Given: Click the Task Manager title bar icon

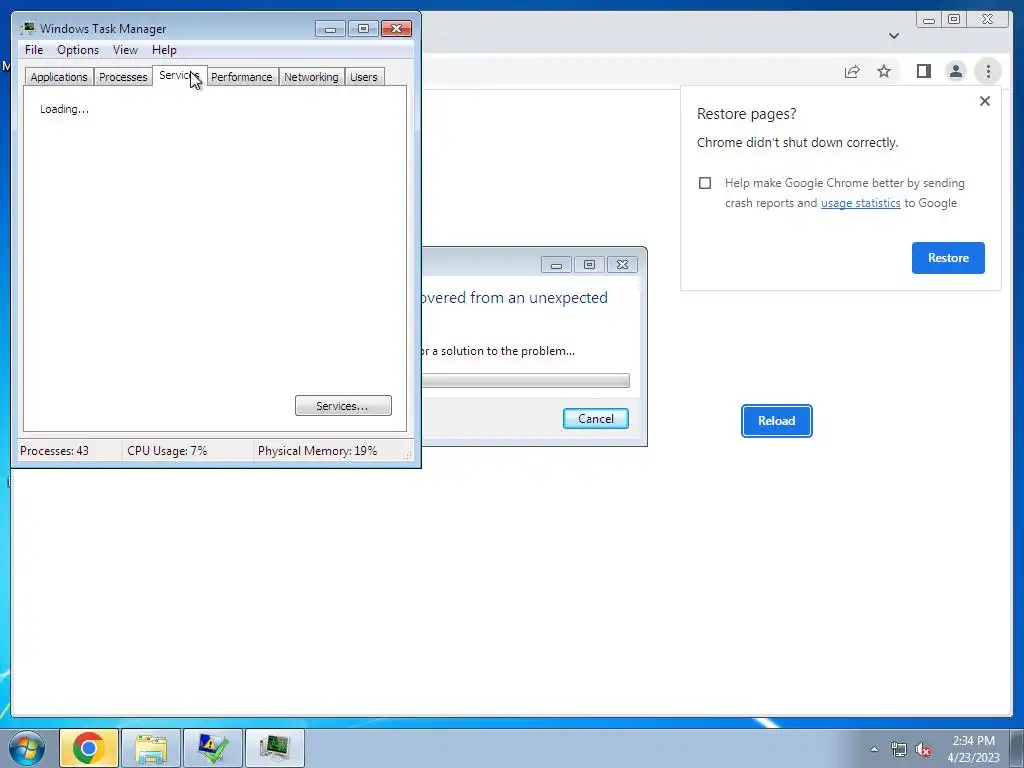Looking at the screenshot, I should [27, 28].
